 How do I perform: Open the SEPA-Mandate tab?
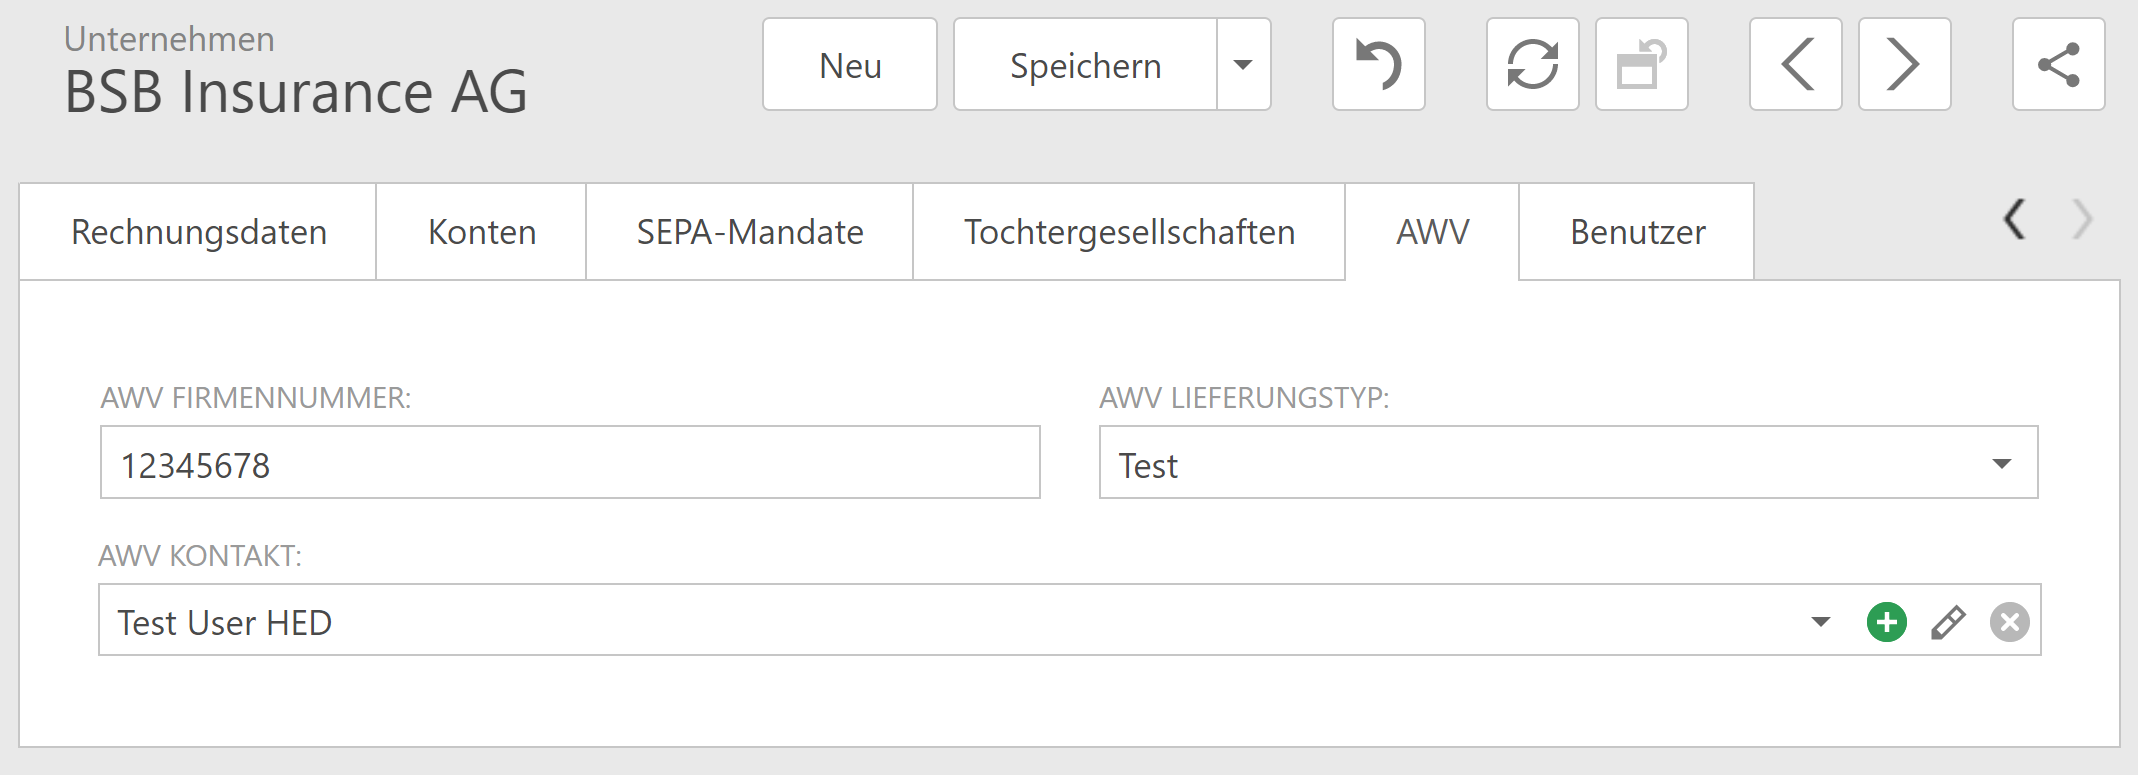[749, 232]
